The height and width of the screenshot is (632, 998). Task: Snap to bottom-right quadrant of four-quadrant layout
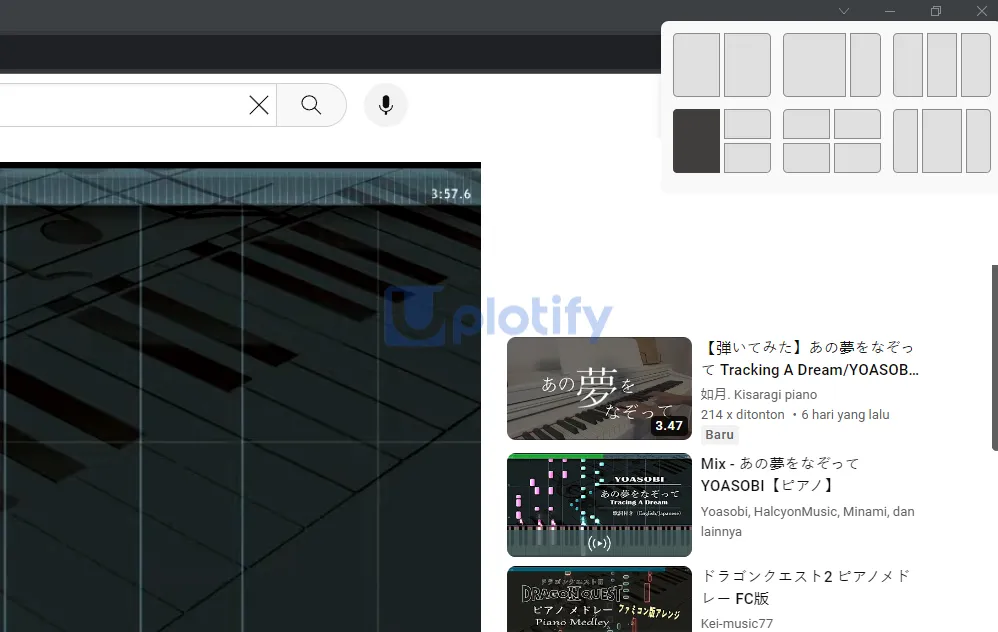pyautogui.click(x=857, y=158)
